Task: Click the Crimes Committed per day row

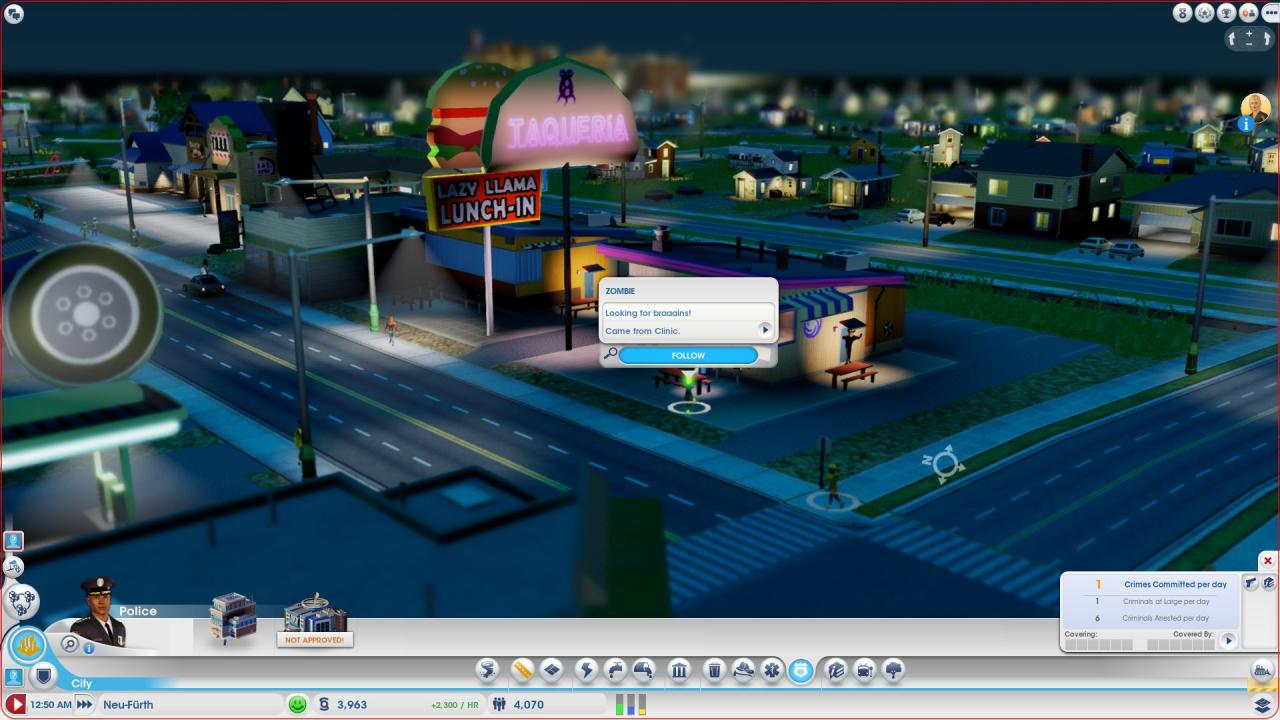Action: point(1151,584)
